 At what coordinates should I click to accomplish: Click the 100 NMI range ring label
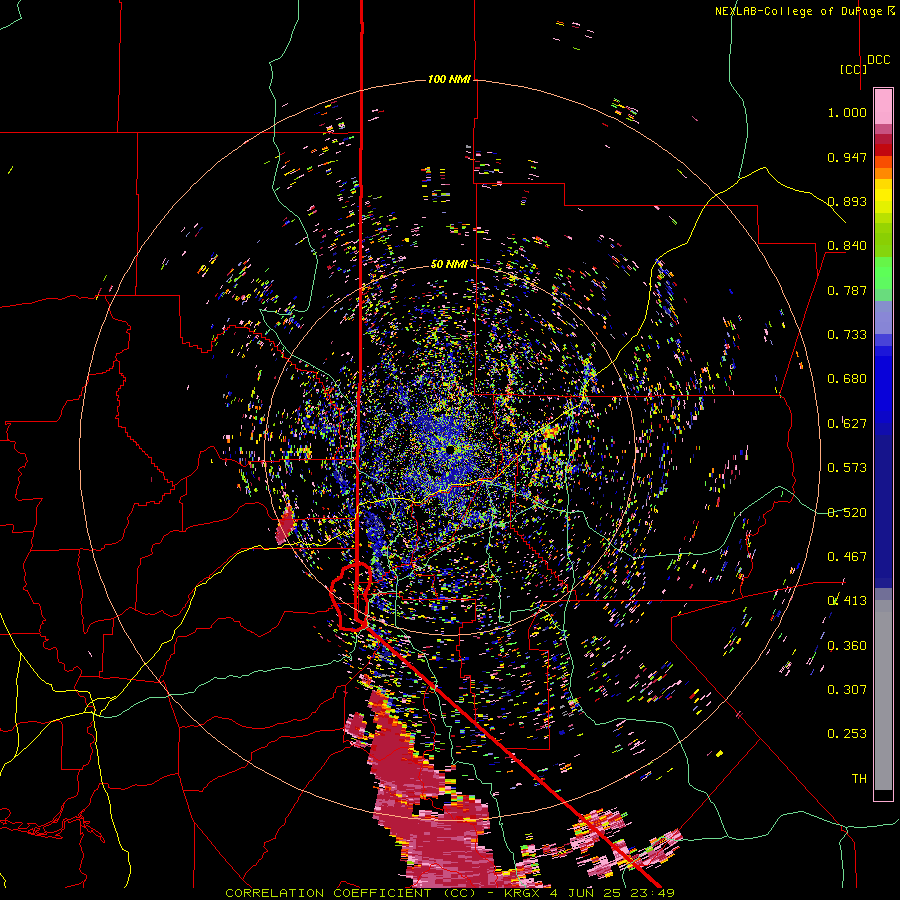[449, 79]
